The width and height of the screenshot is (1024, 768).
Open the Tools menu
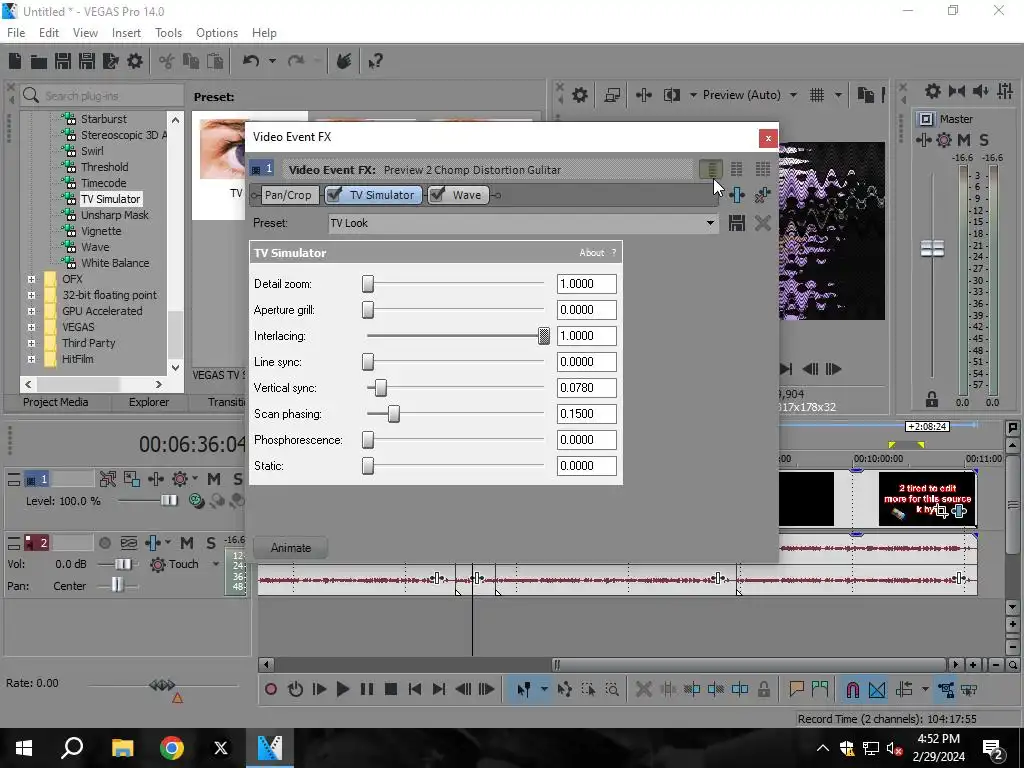(x=168, y=33)
